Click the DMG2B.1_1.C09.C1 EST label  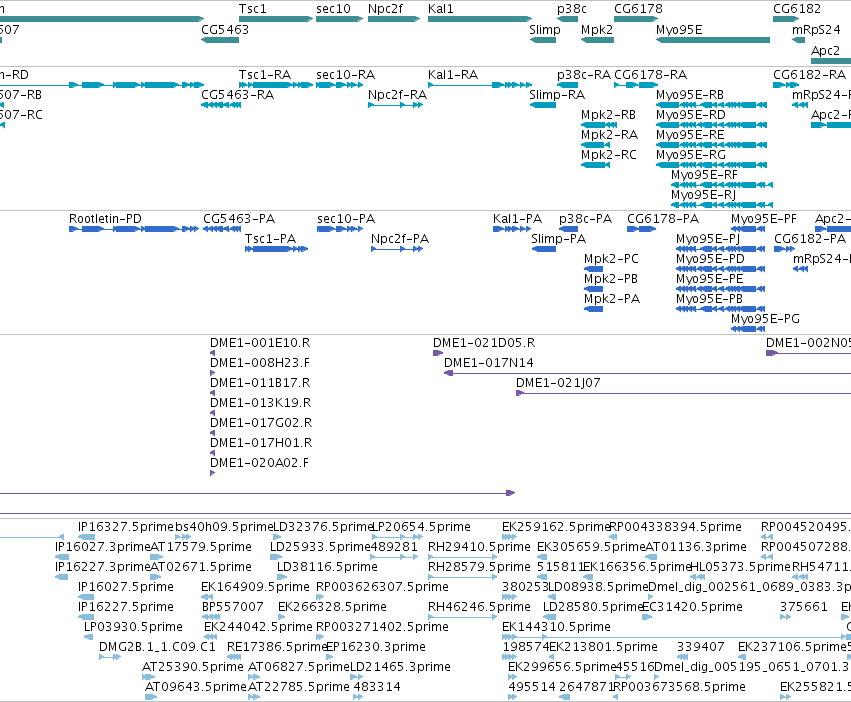pyautogui.click(x=157, y=647)
